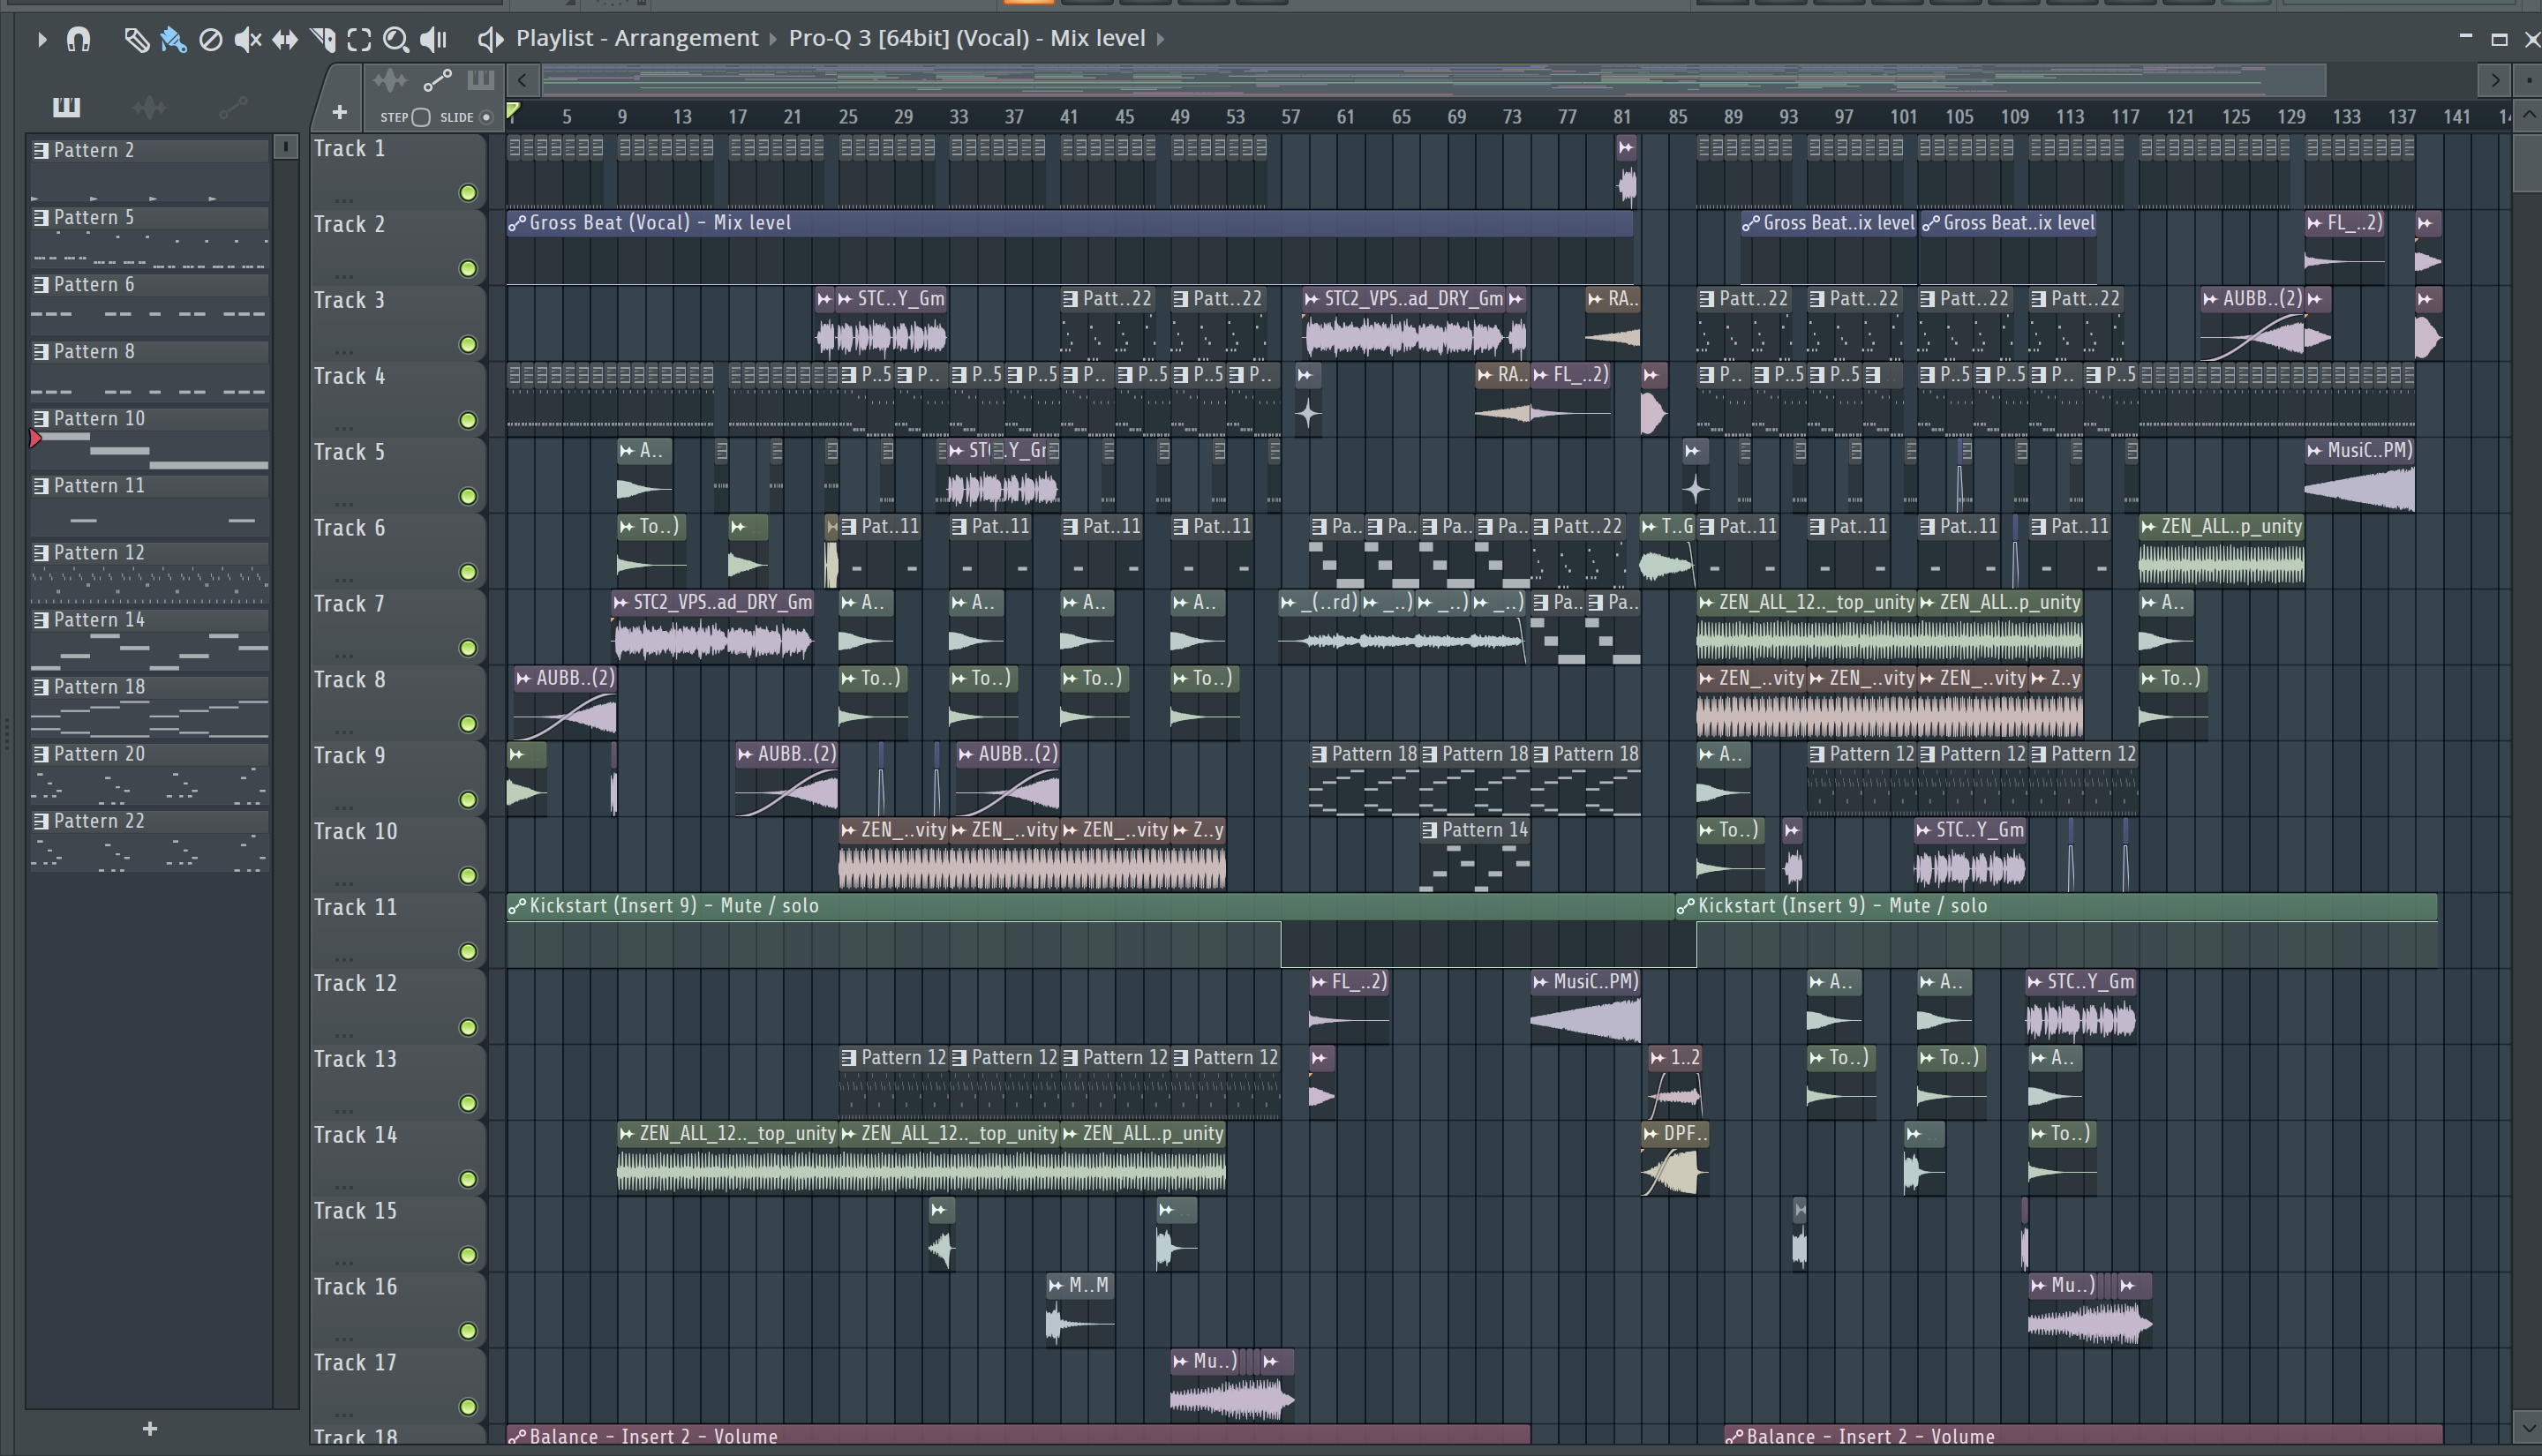2542x1456 pixels.
Task: Open the playlist options menu arrow
Action: [41, 39]
